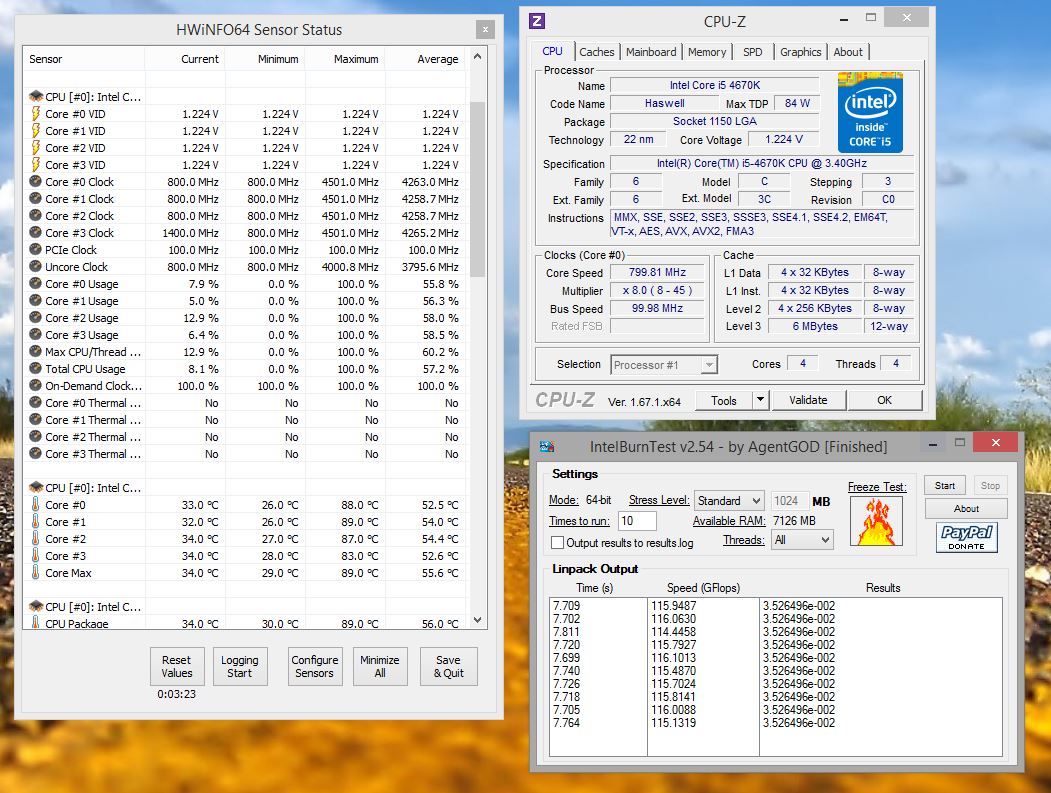Click the Current column header
The image size is (1051, 793).
click(186, 59)
